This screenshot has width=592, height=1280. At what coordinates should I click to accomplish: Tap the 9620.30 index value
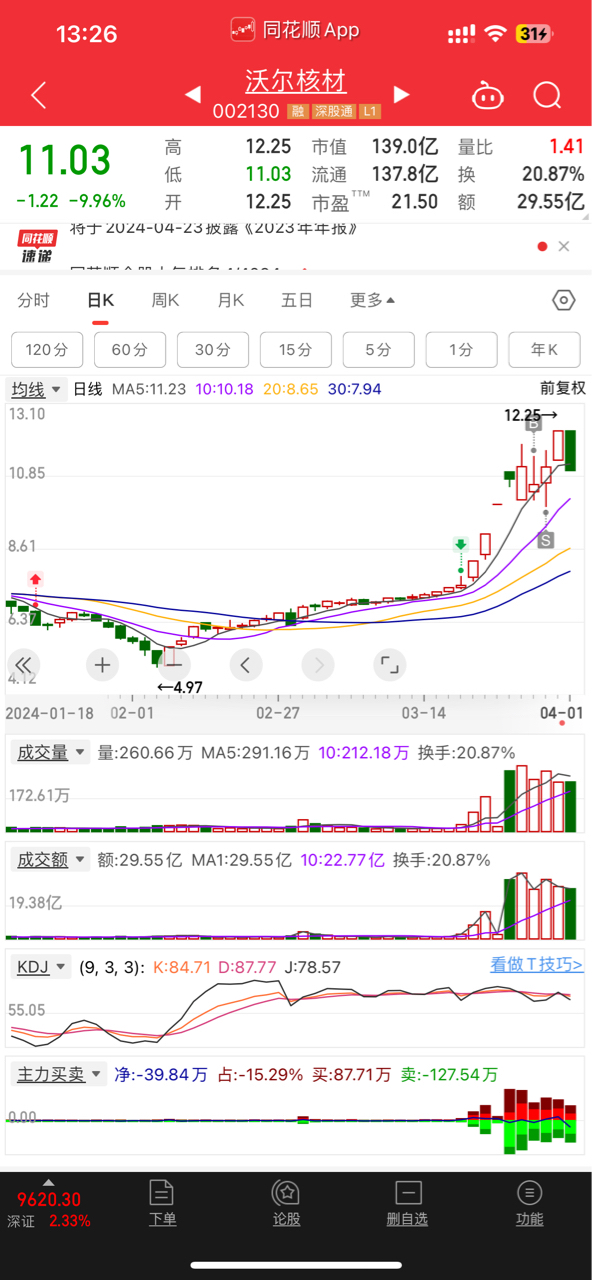click(49, 1200)
